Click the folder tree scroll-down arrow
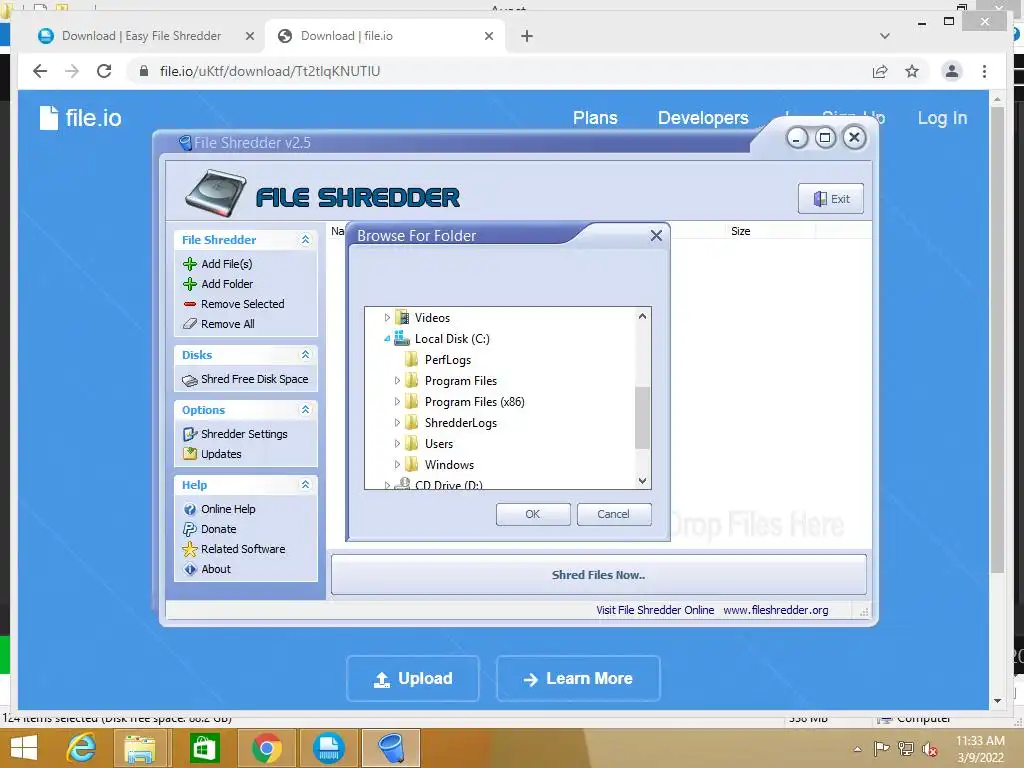1024x768 pixels. click(x=643, y=481)
